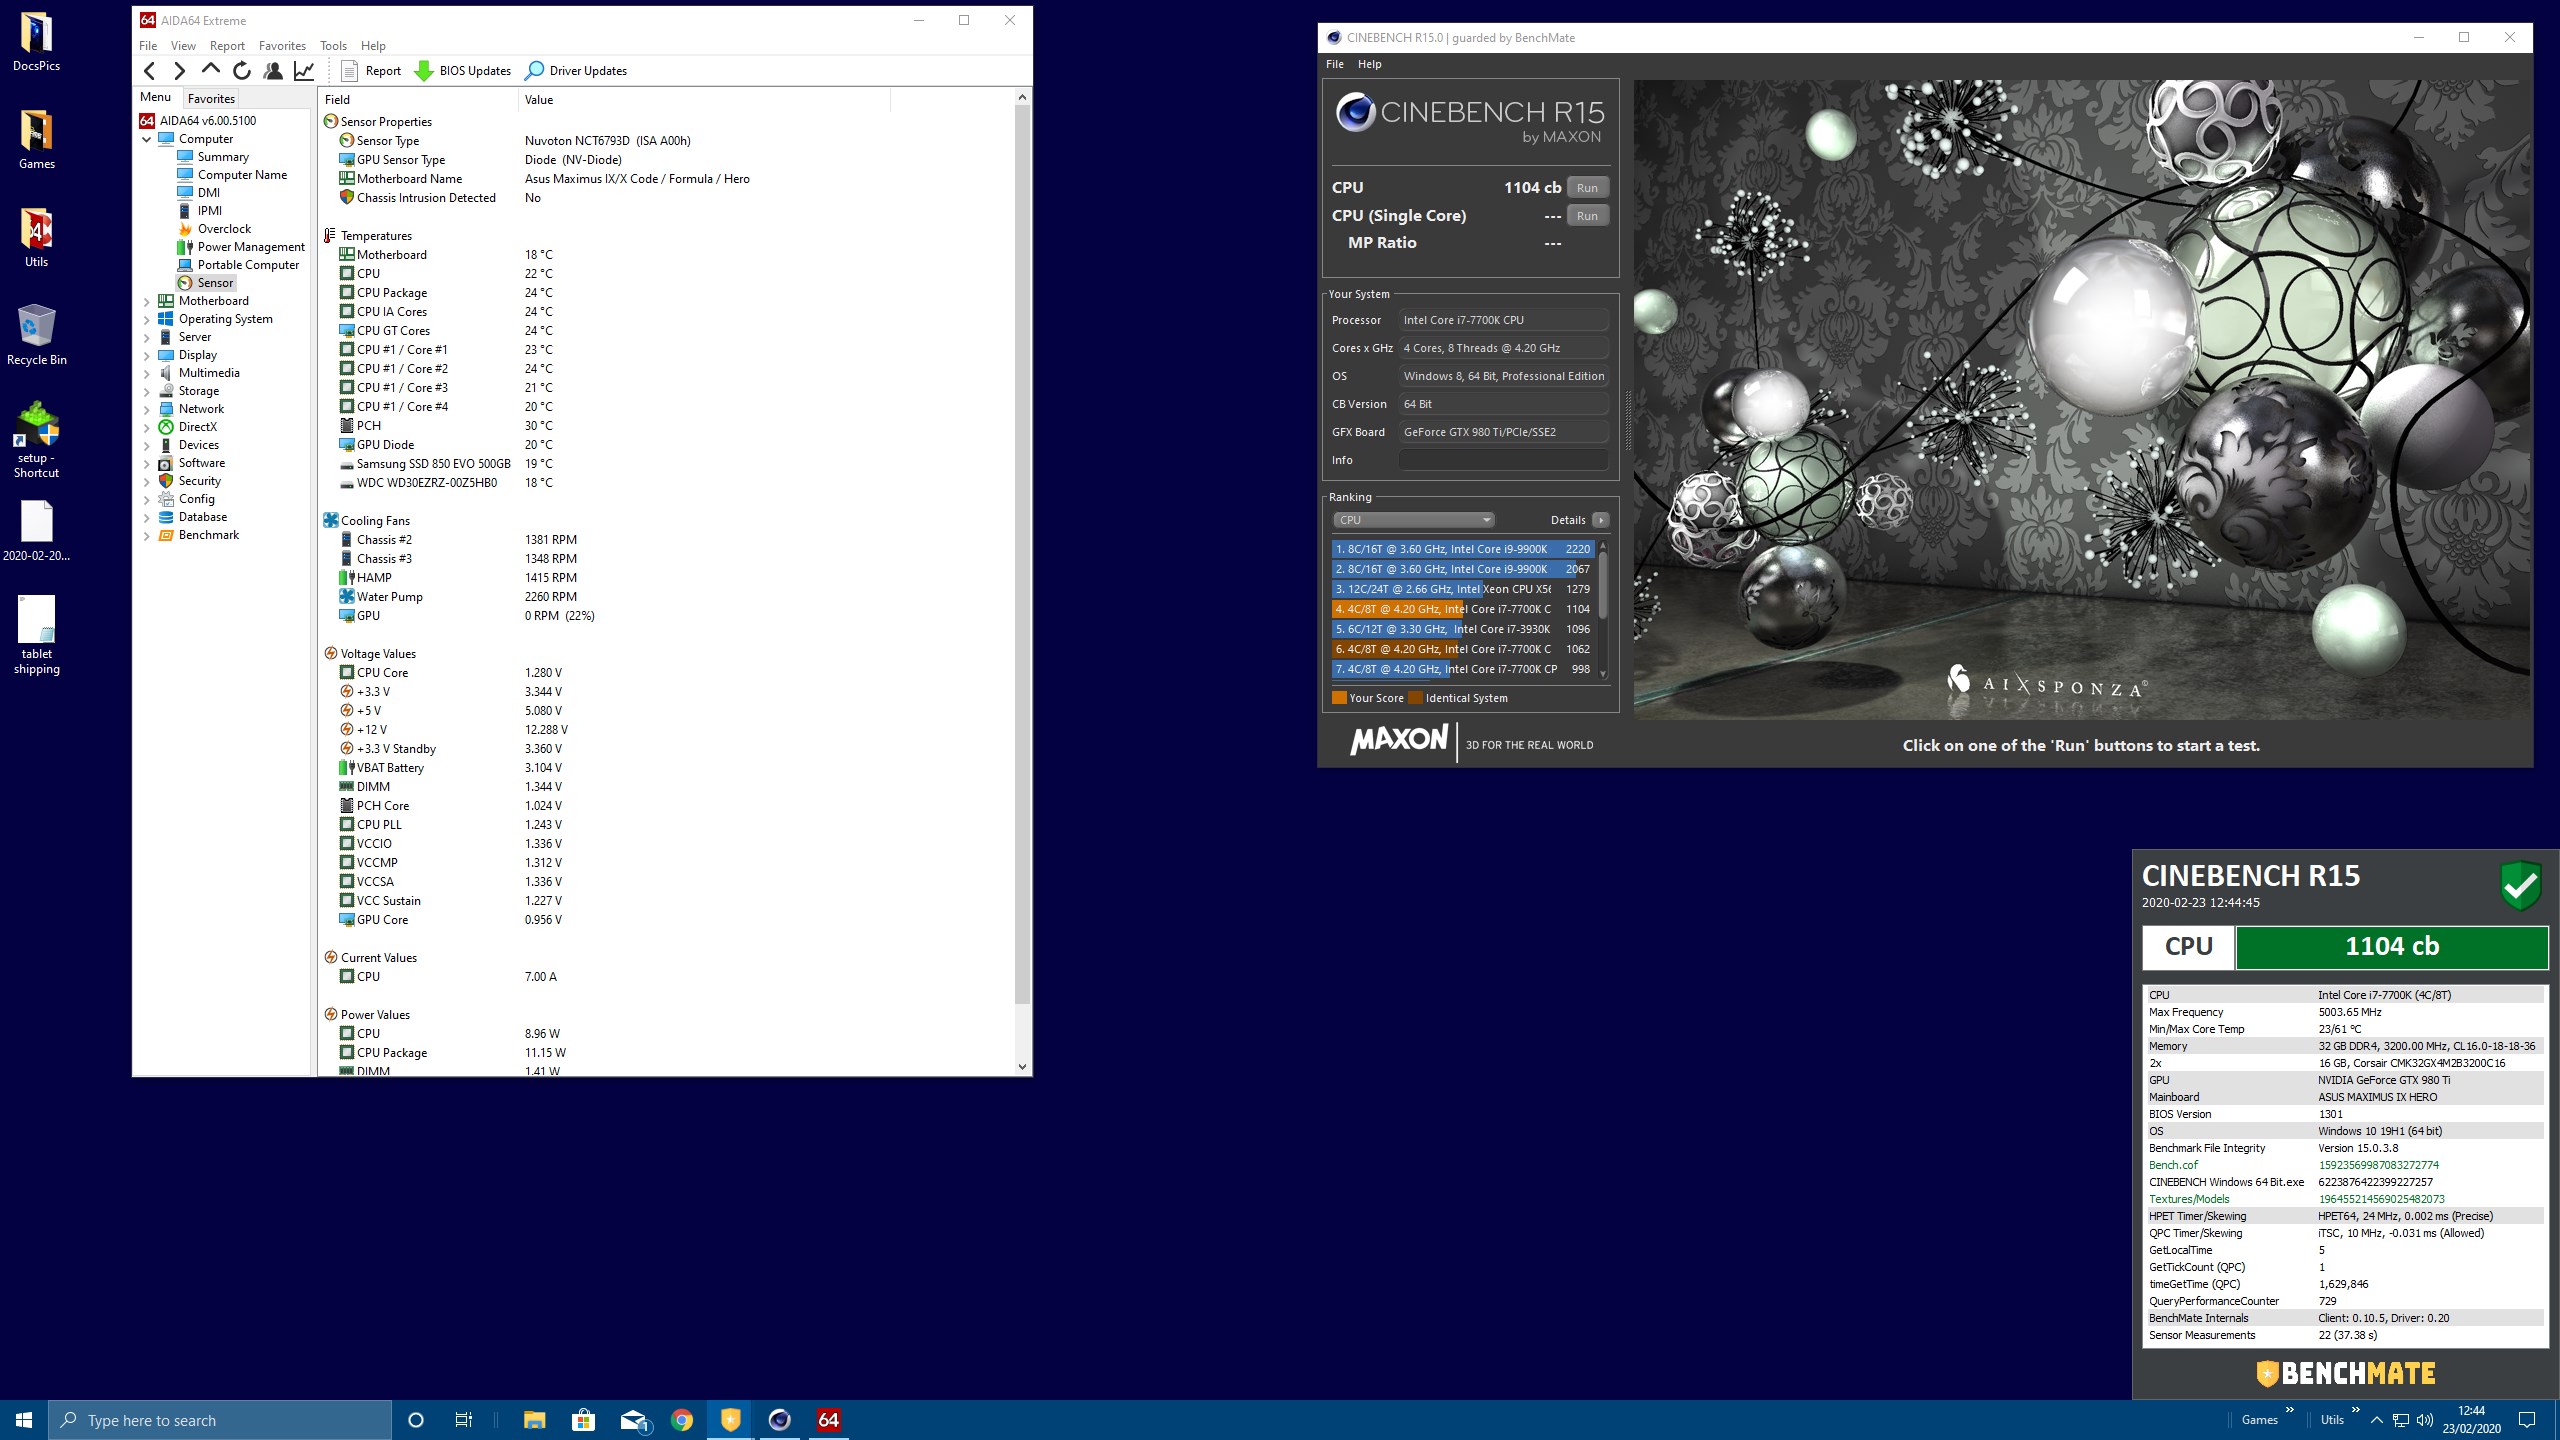Select ranking row 4 i7-7700K 1104
This screenshot has height=1440, width=2560.
pyautogui.click(x=1463, y=609)
